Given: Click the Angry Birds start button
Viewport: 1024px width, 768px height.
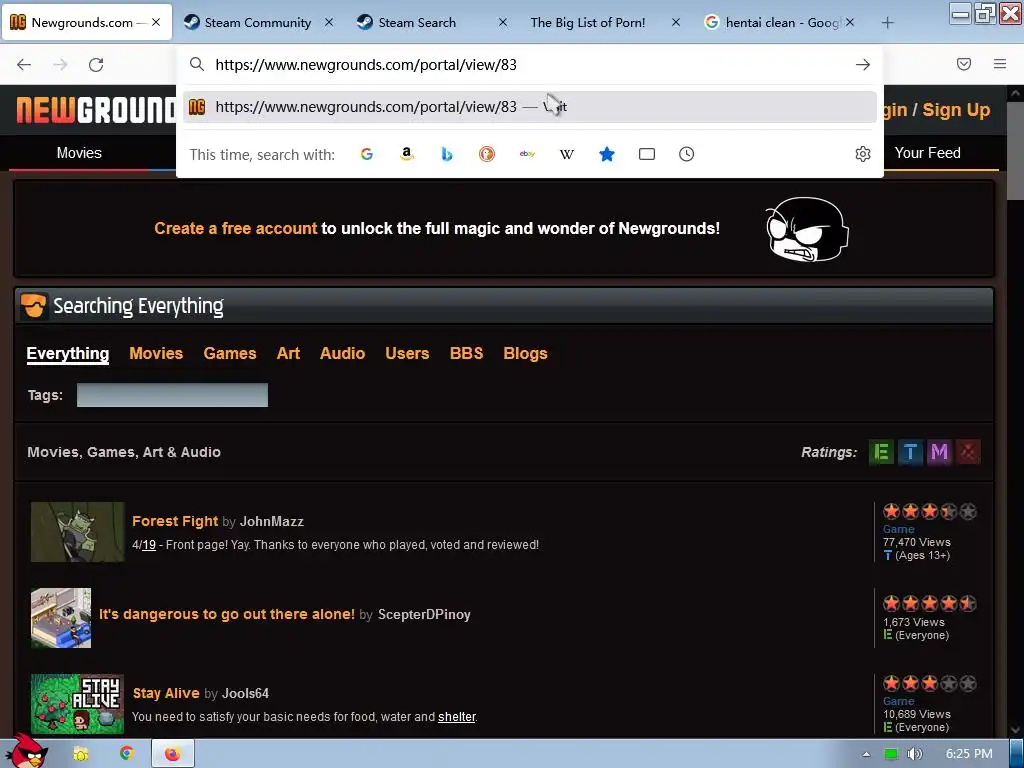Looking at the screenshot, I should click(27, 751).
